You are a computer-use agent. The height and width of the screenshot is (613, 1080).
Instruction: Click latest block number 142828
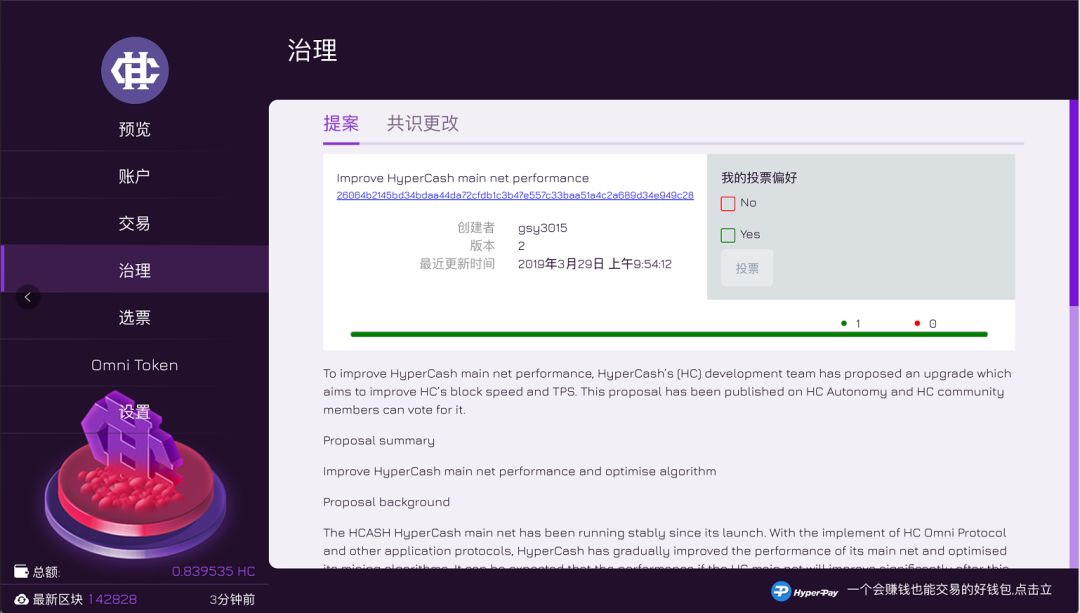point(112,599)
